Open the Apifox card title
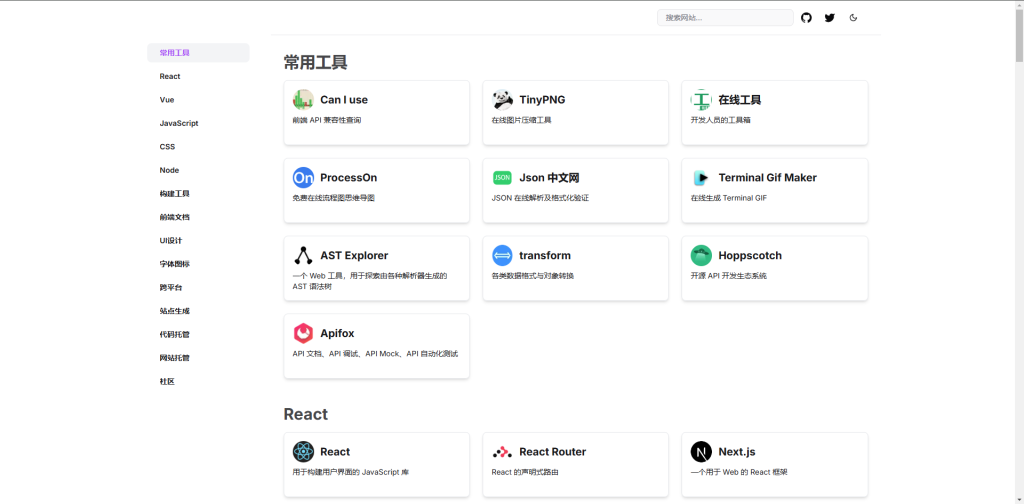Viewport: 1024px width, 504px height. [337, 333]
